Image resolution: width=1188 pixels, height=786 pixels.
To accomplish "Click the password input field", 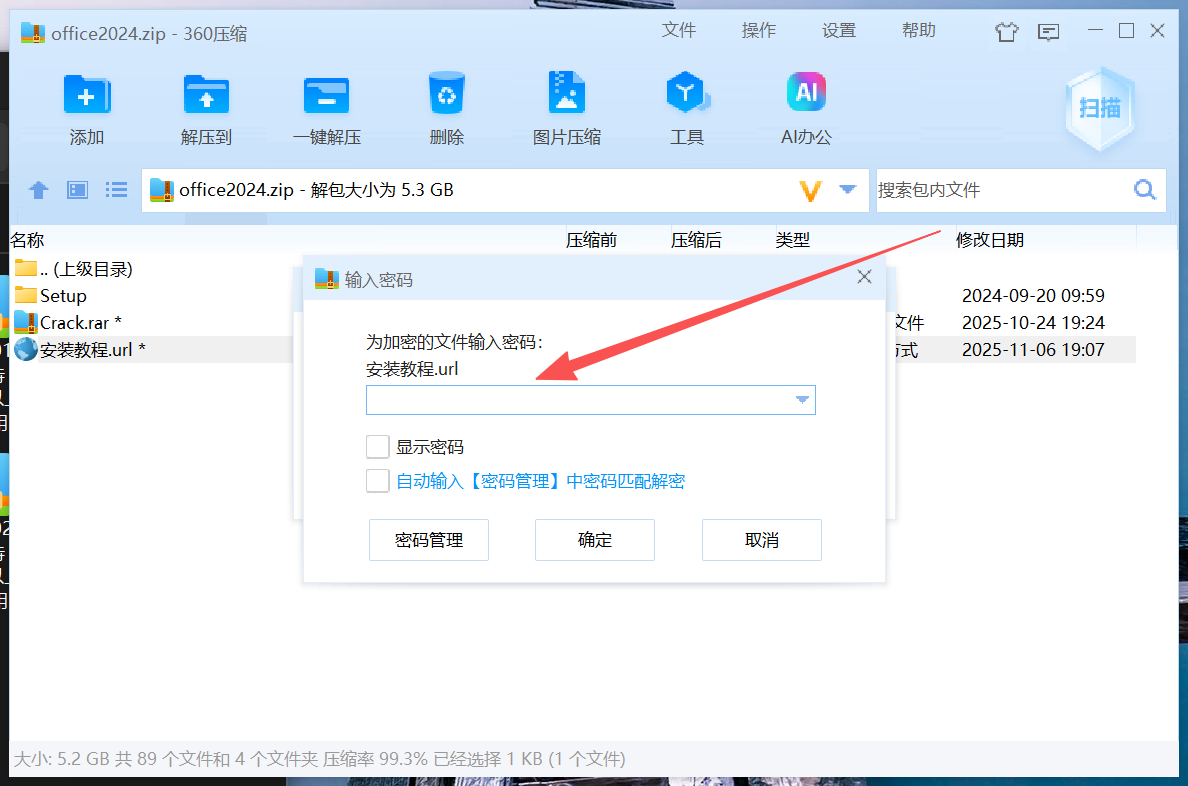I will click(580, 399).
